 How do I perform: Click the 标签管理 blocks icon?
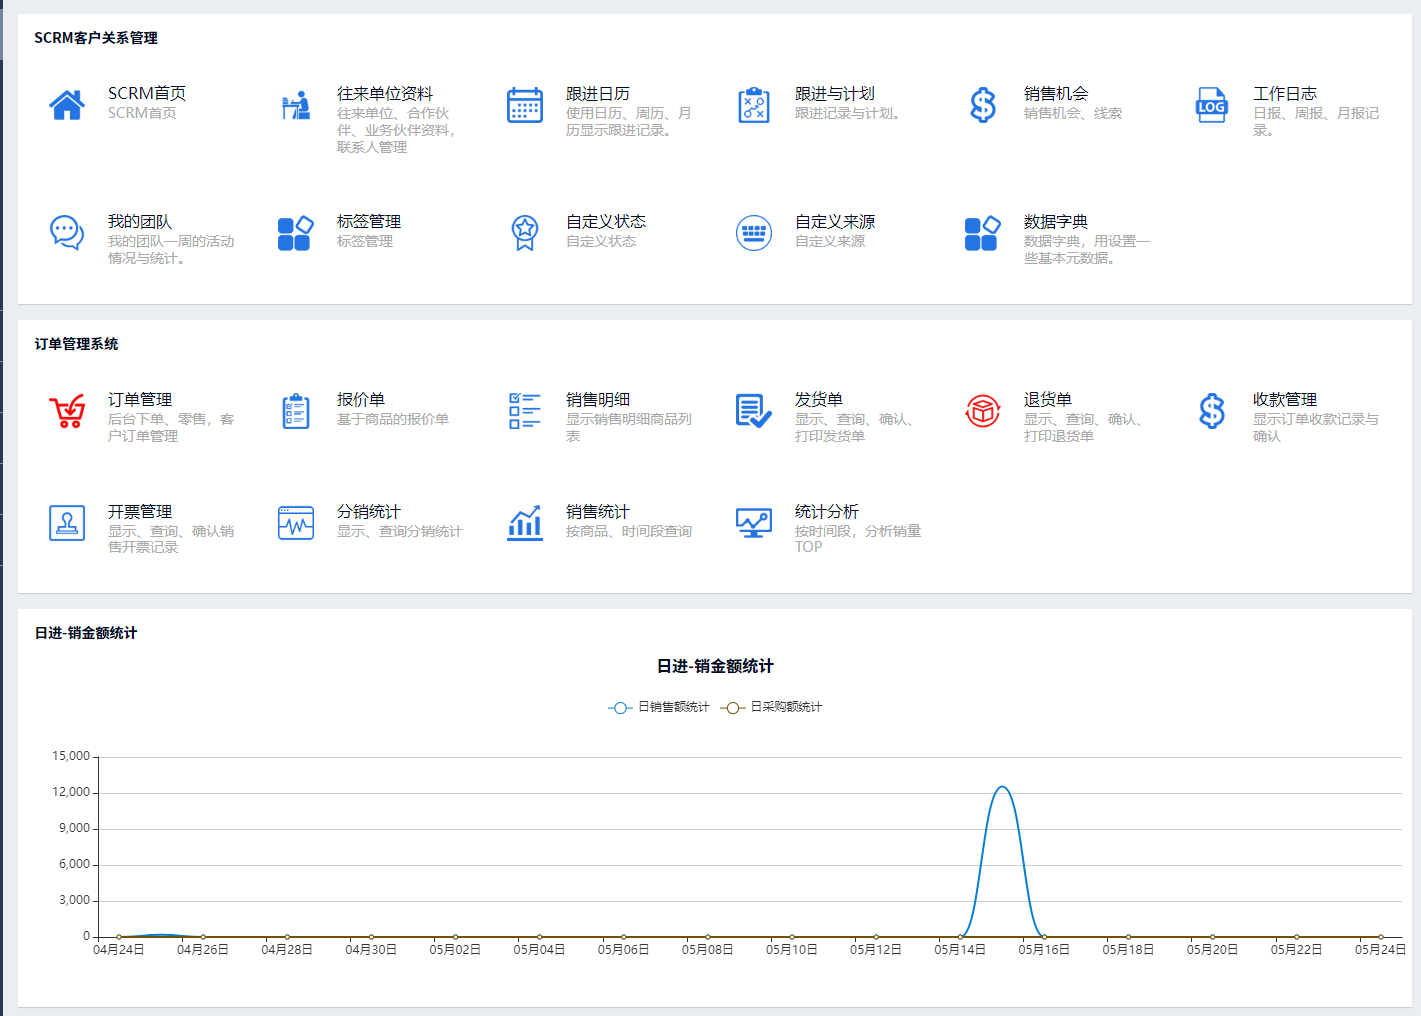(x=296, y=233)
